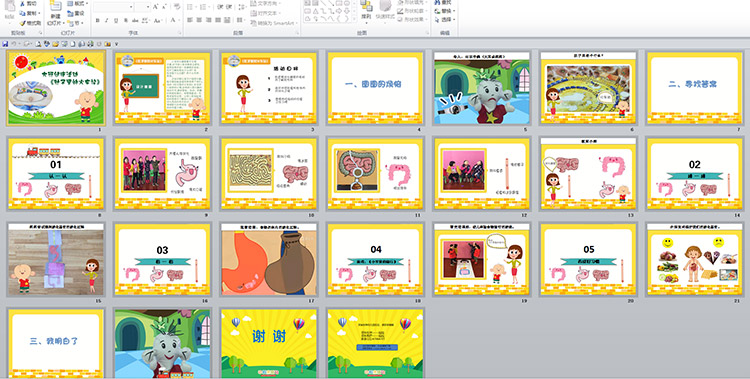Click Convert to SmartArt button

274,23
